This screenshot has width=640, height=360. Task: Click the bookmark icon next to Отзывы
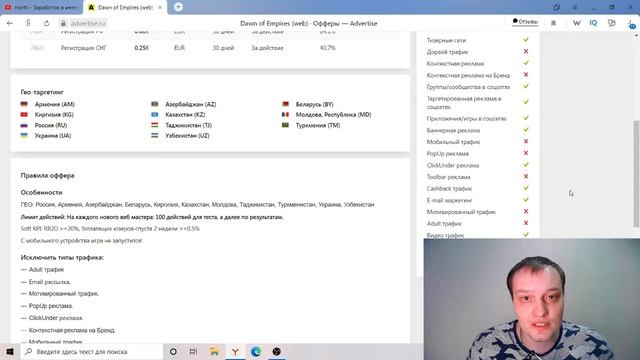pos(553,23)
